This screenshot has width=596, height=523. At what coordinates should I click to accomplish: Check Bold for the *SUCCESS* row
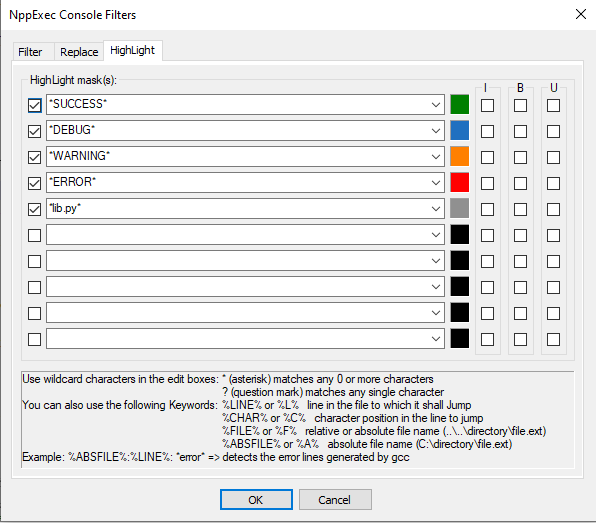(520, 105)
